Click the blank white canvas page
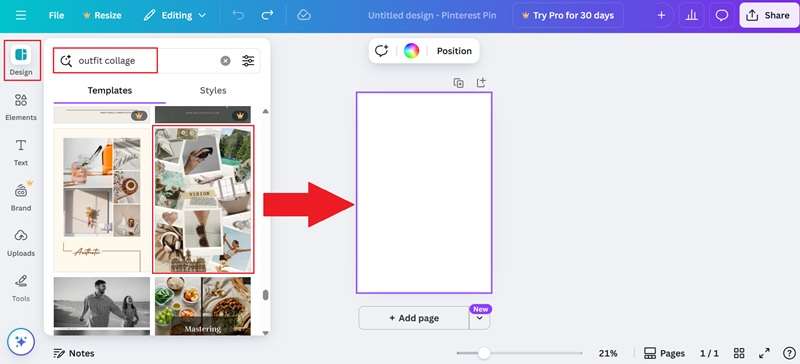 (x=424, y=192)
